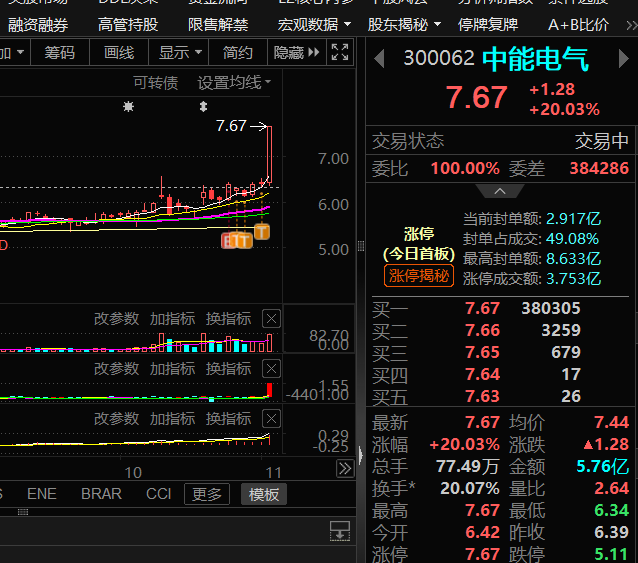Click the 筹码 toolbar button
The width and height of the screenshot is (638, 563).
(x=60, y=52)
